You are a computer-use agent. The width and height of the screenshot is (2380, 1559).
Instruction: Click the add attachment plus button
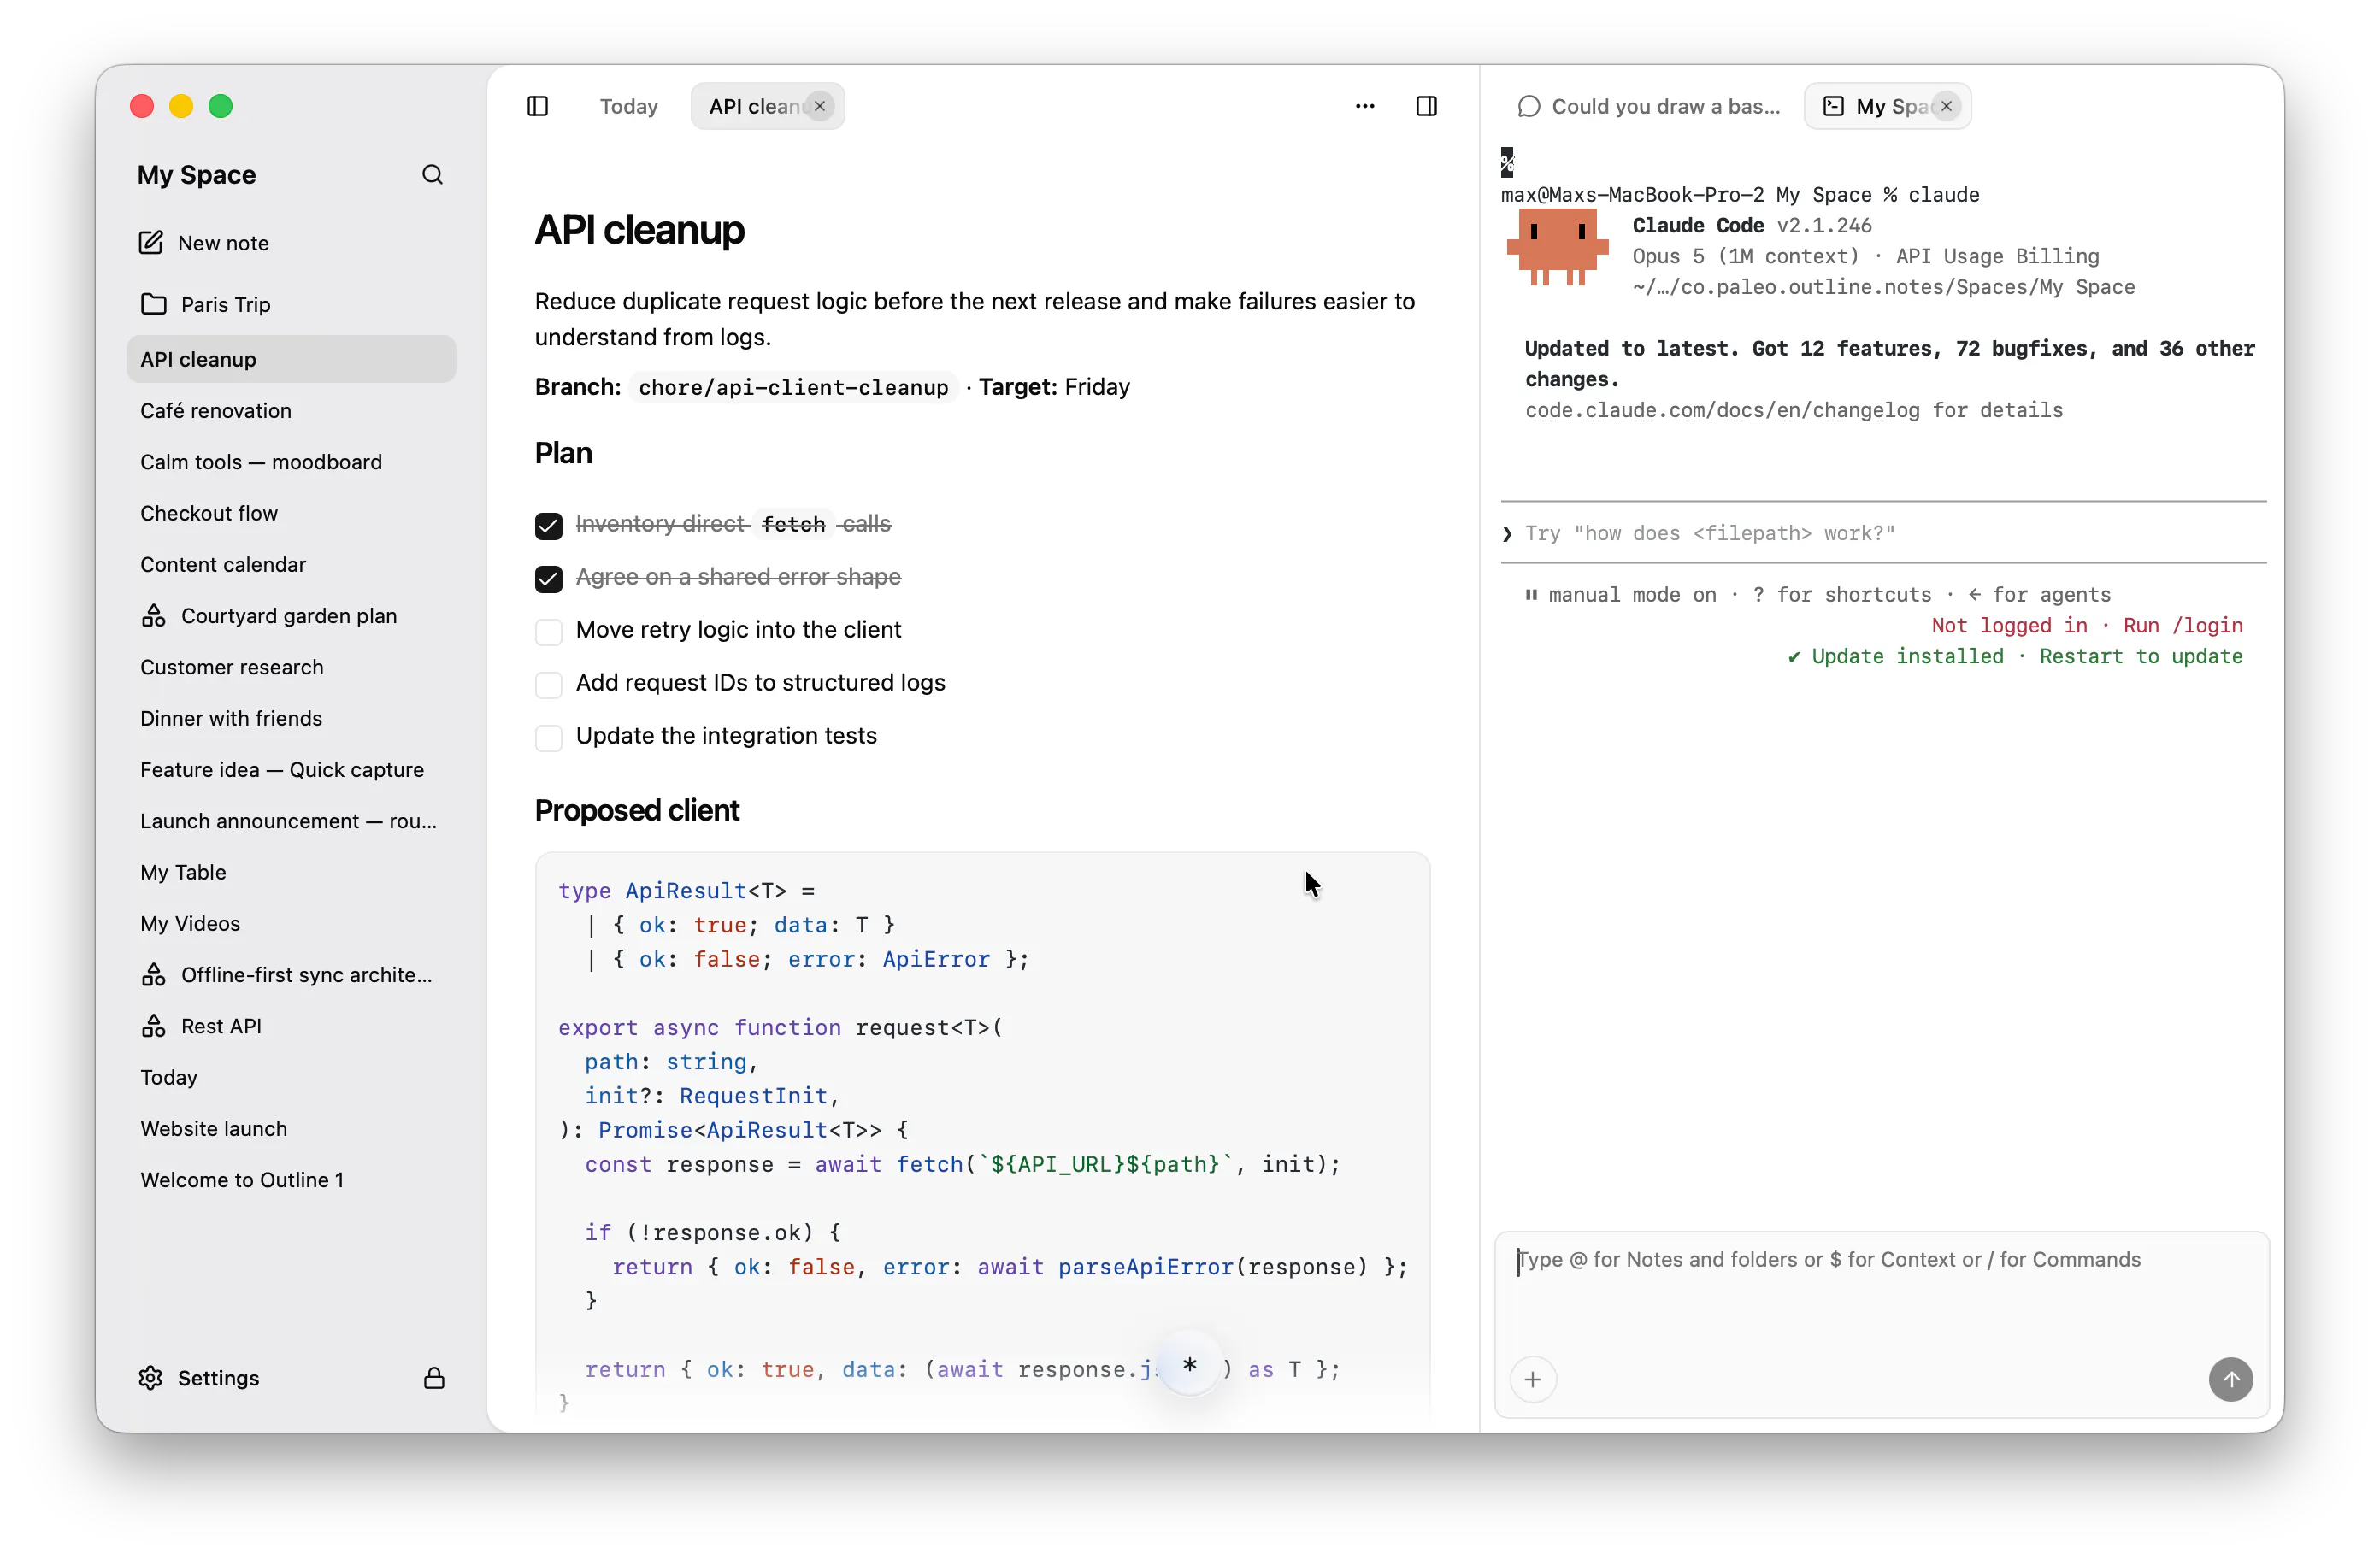tap(1533, 1380)
